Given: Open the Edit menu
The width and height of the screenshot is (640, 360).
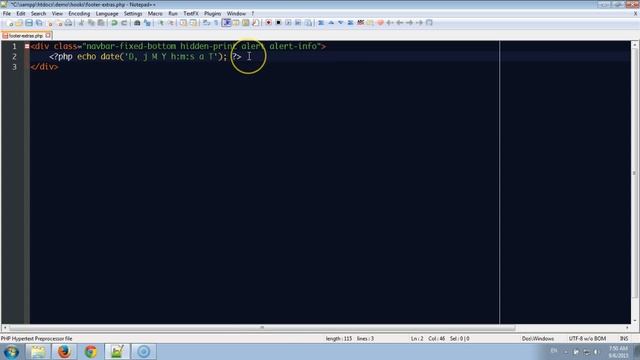Looking at the screenshot, I should click(x=21, y=13).
